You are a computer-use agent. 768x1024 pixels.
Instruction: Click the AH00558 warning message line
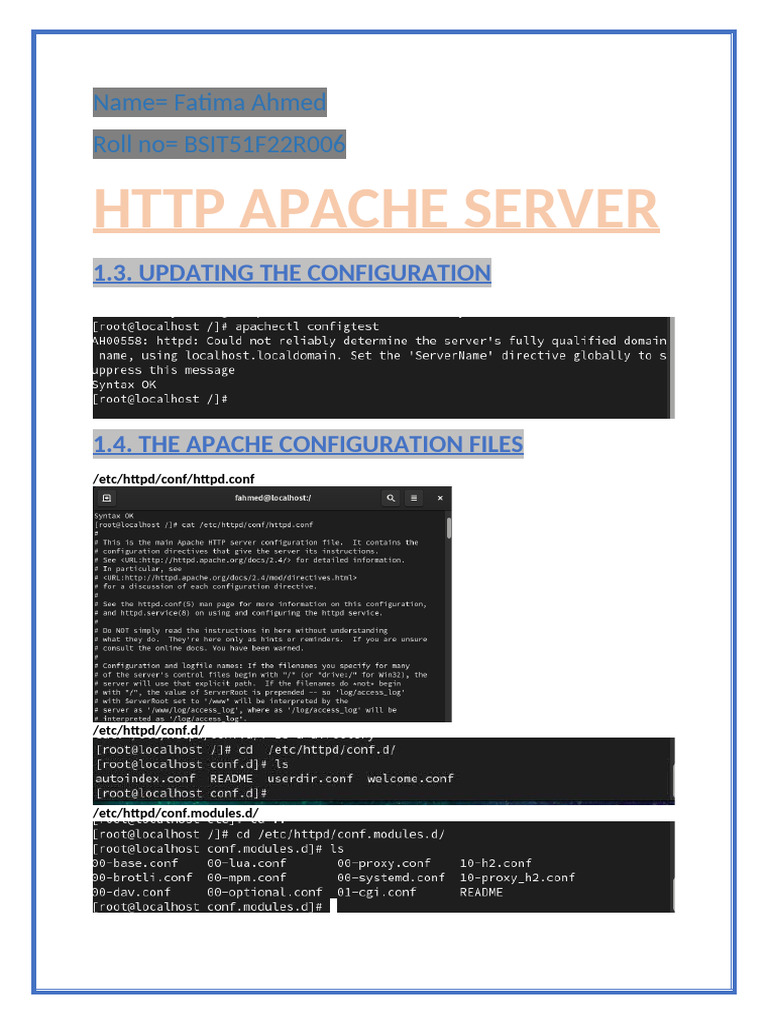coord(380,355)
